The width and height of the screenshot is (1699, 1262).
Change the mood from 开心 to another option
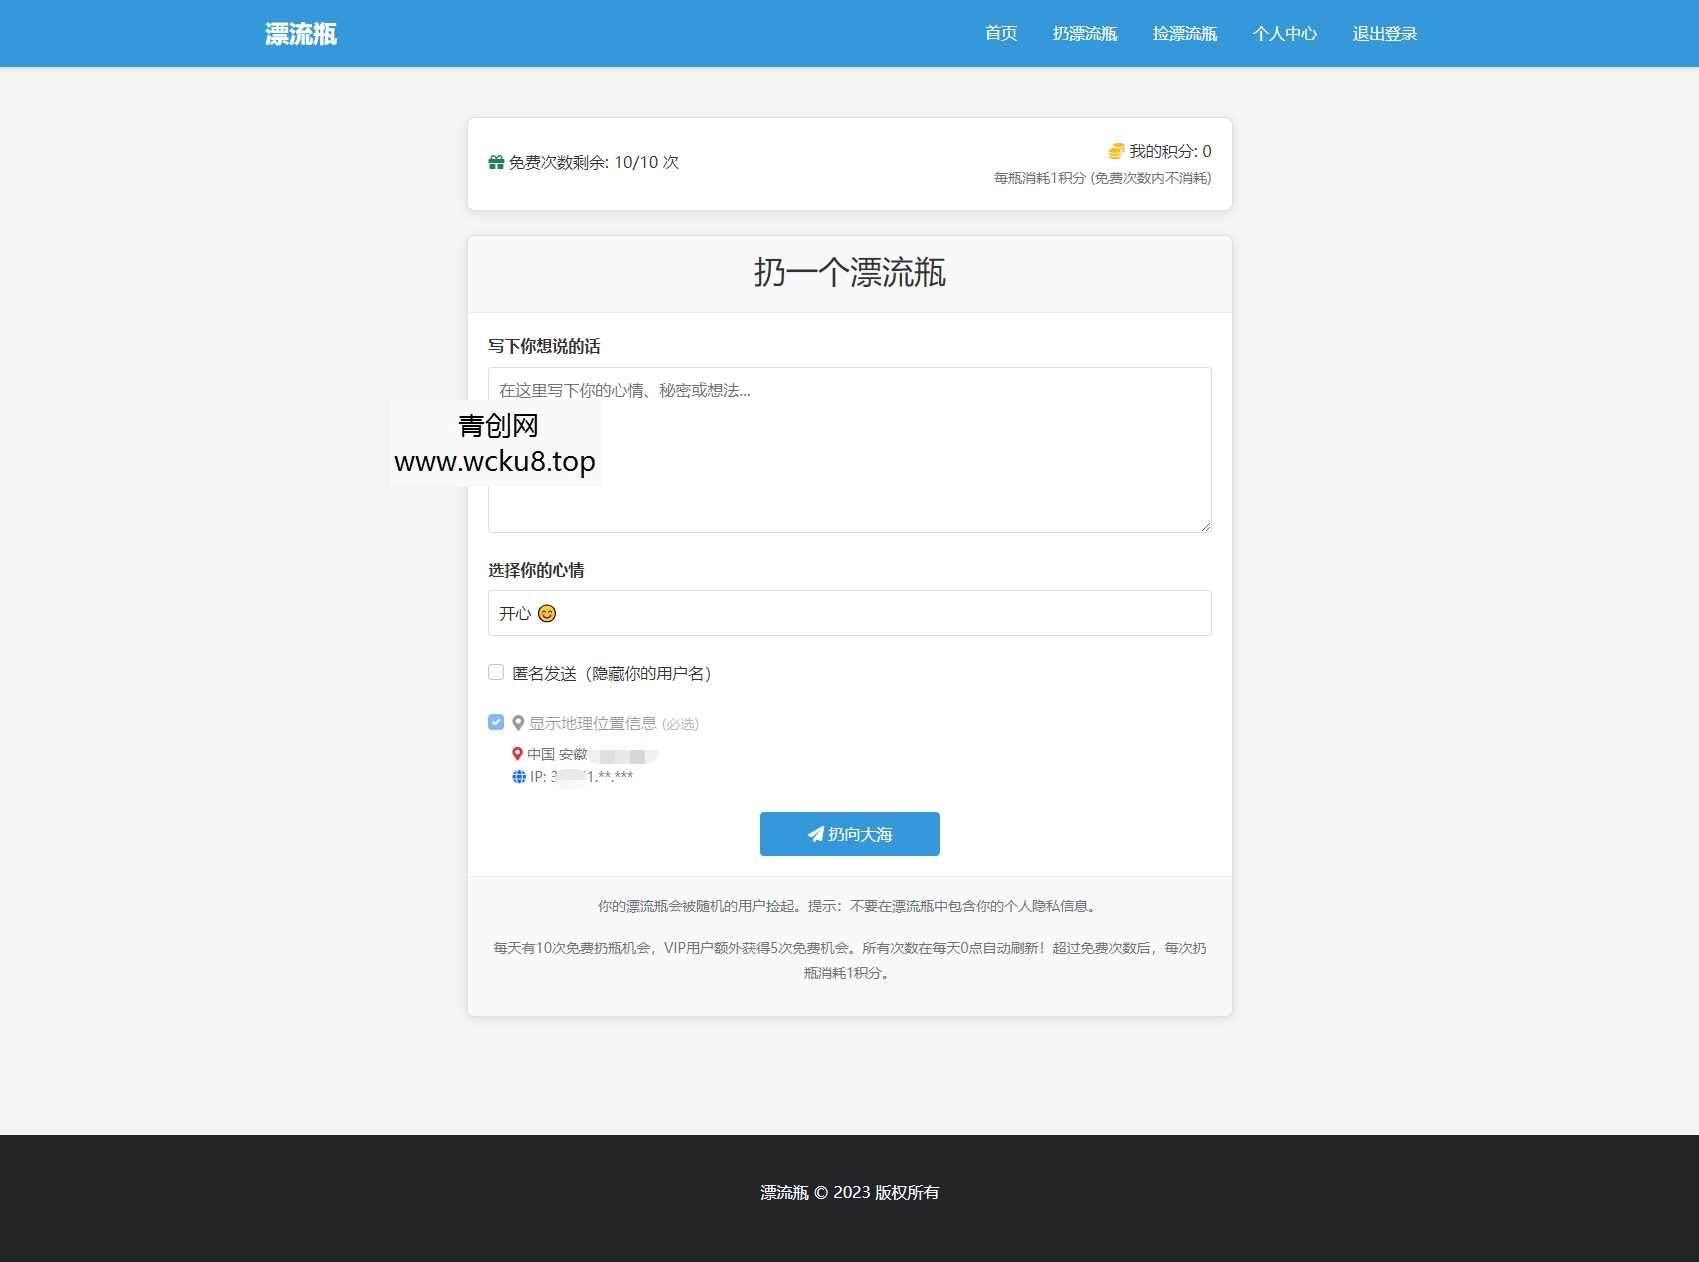848,612
